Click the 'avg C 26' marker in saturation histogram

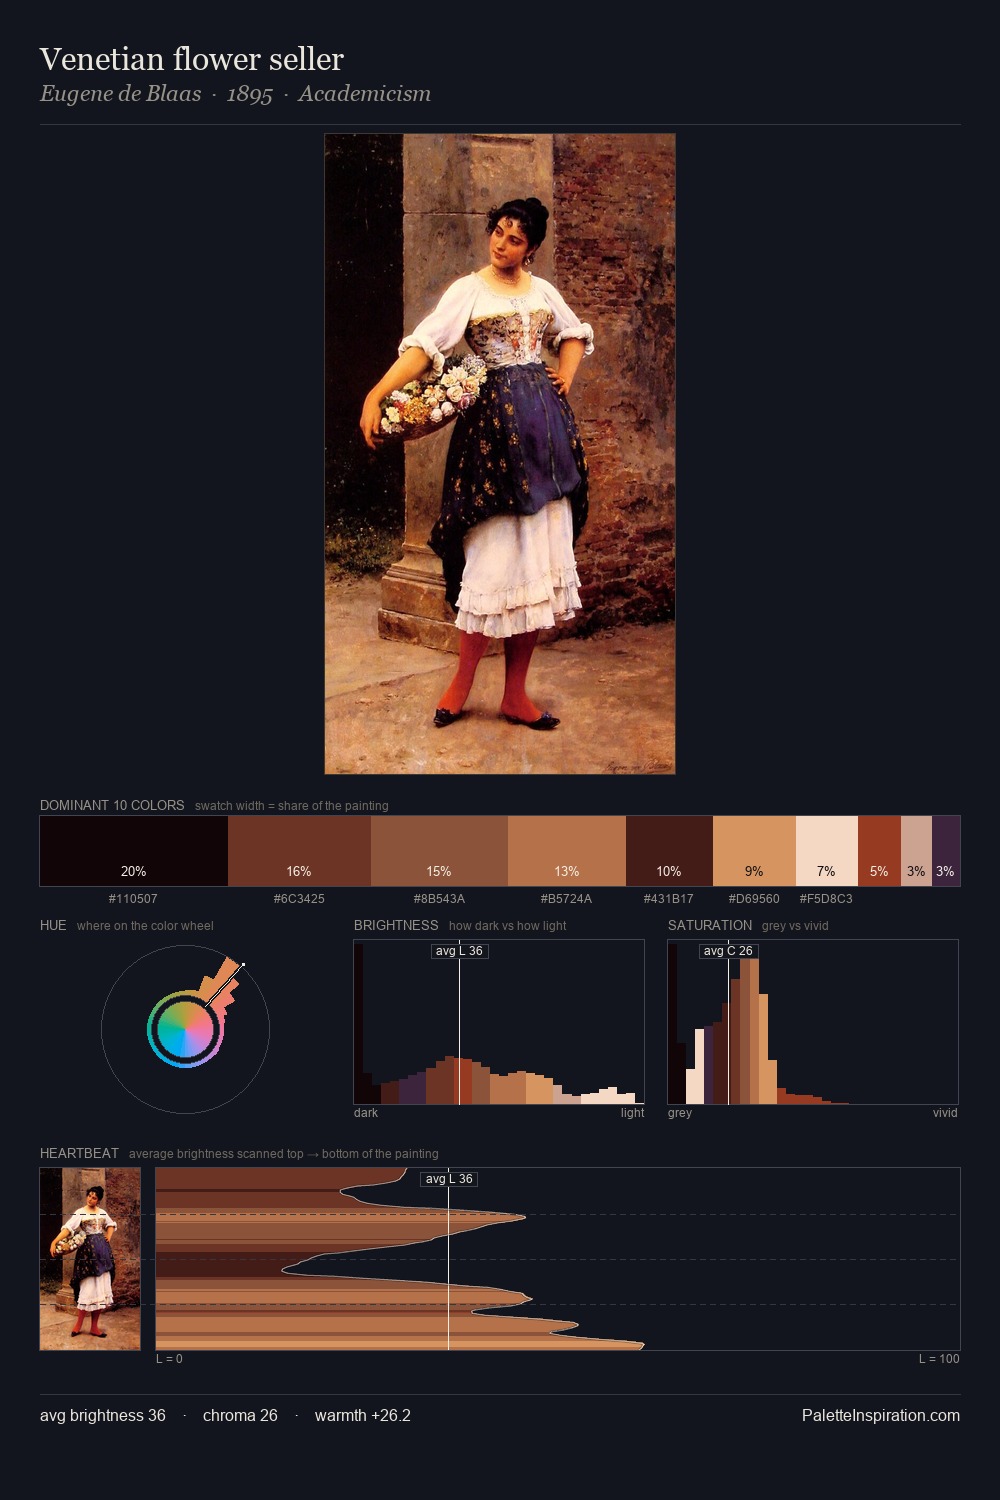[728, 951]
